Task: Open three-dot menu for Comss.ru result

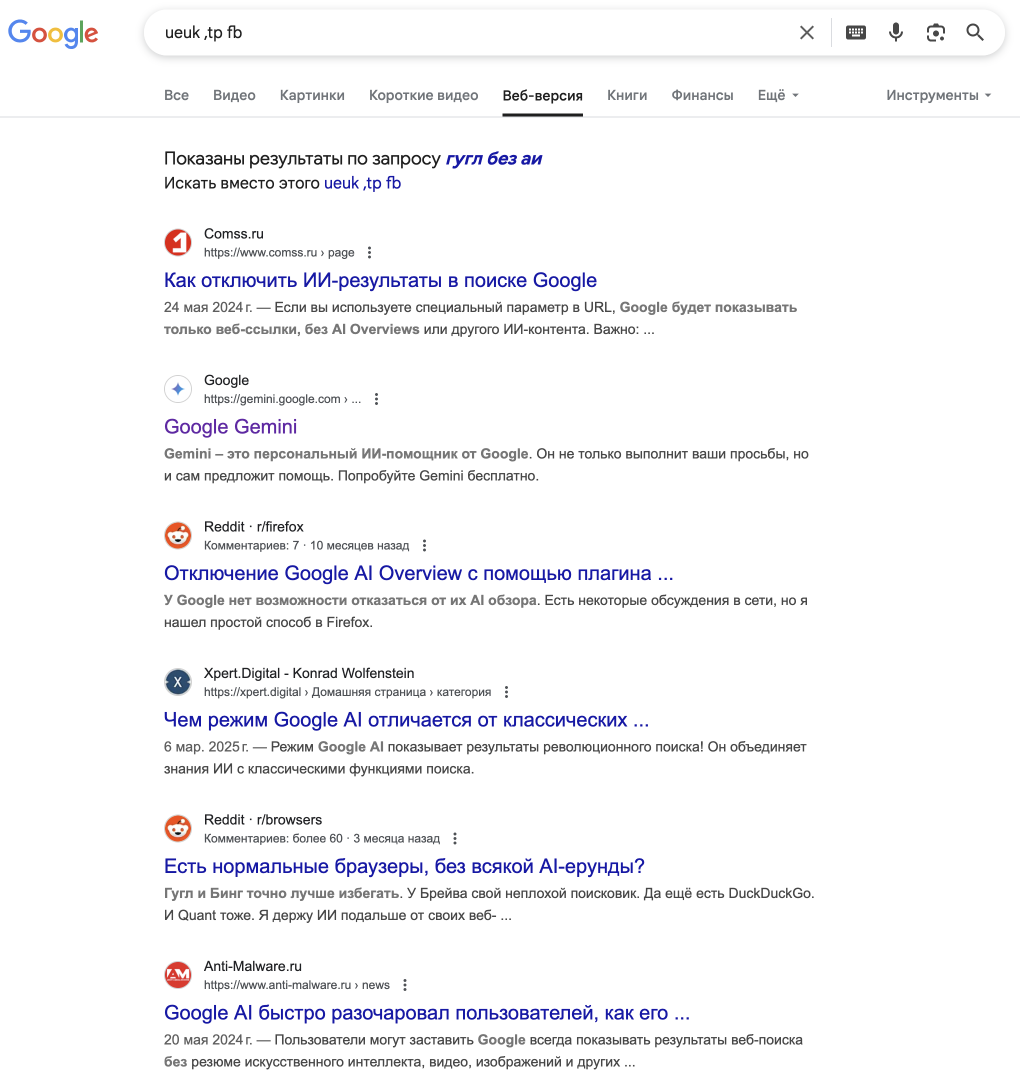Action: 370,253
